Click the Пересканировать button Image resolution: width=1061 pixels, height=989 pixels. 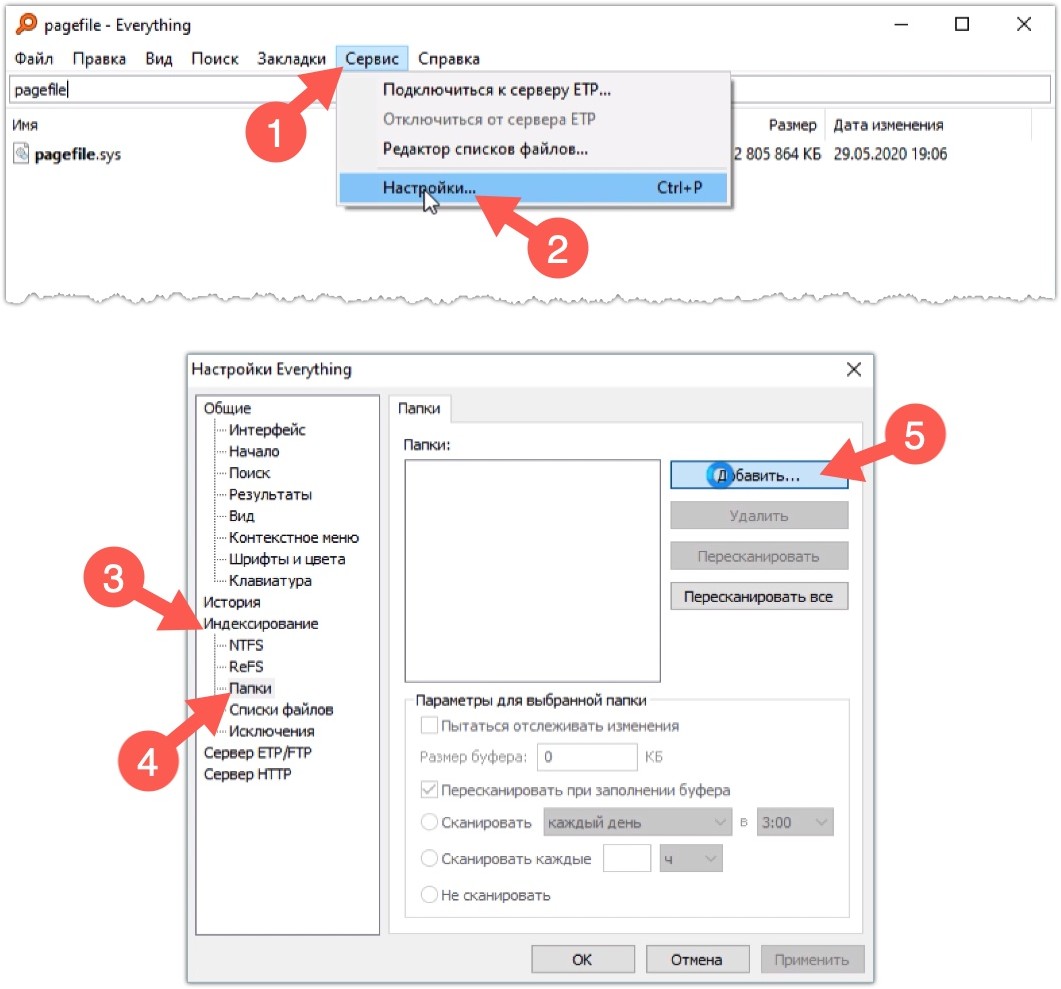(759, 557)
